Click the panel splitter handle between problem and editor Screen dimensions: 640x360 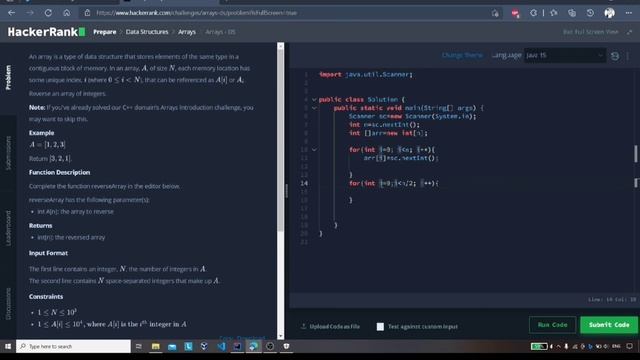[x=287, y=191]
